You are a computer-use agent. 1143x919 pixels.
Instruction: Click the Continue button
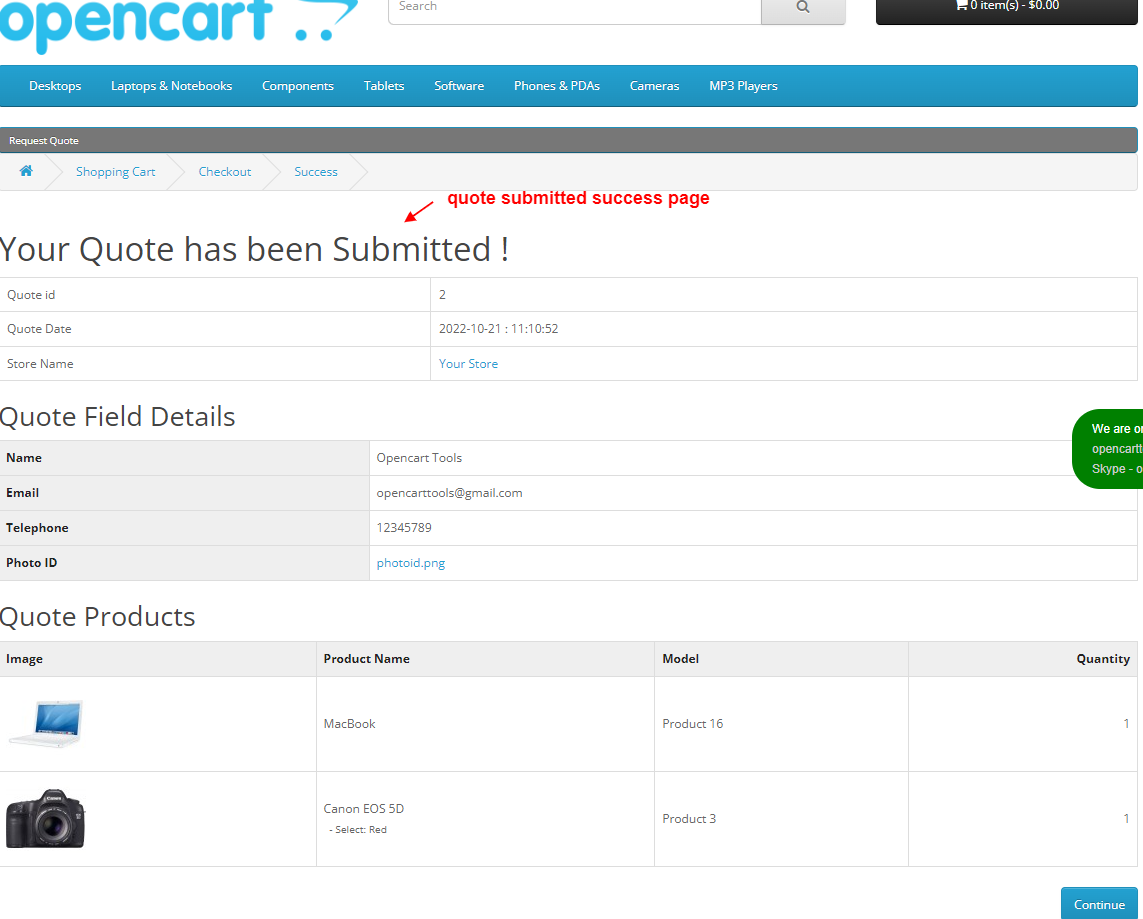pyautogui.click(x=1099, y=904)
